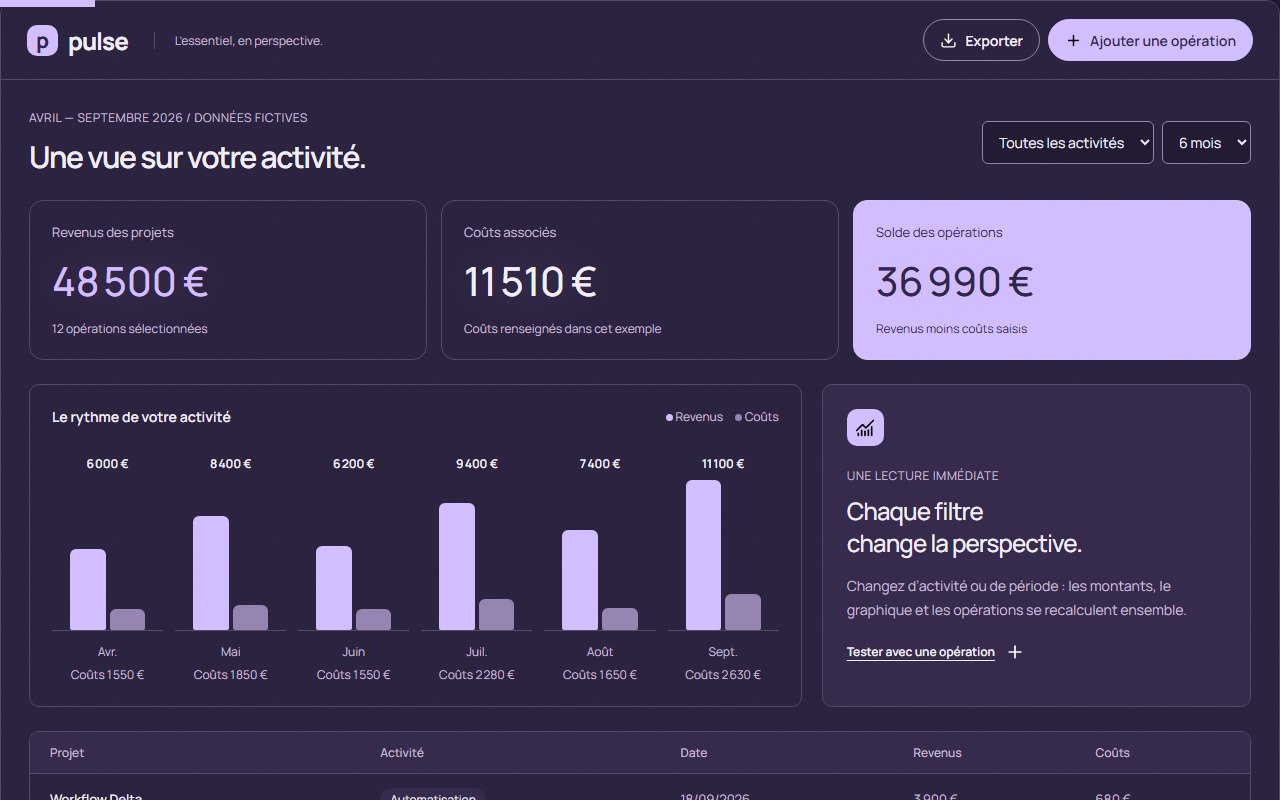Click the pulse logo icon
Screen dimensions: 1280x800
(x=42, y=41)
